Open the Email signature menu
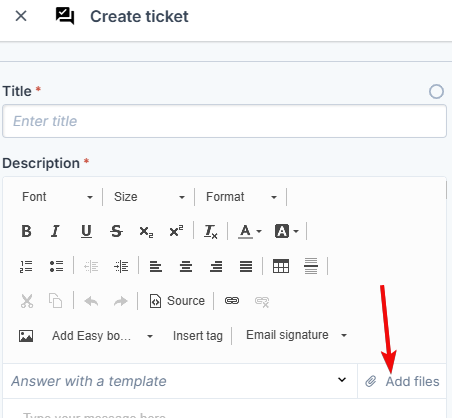Image resolution: width=452 pixels, height=418 pixels. (x=296, y=335)
